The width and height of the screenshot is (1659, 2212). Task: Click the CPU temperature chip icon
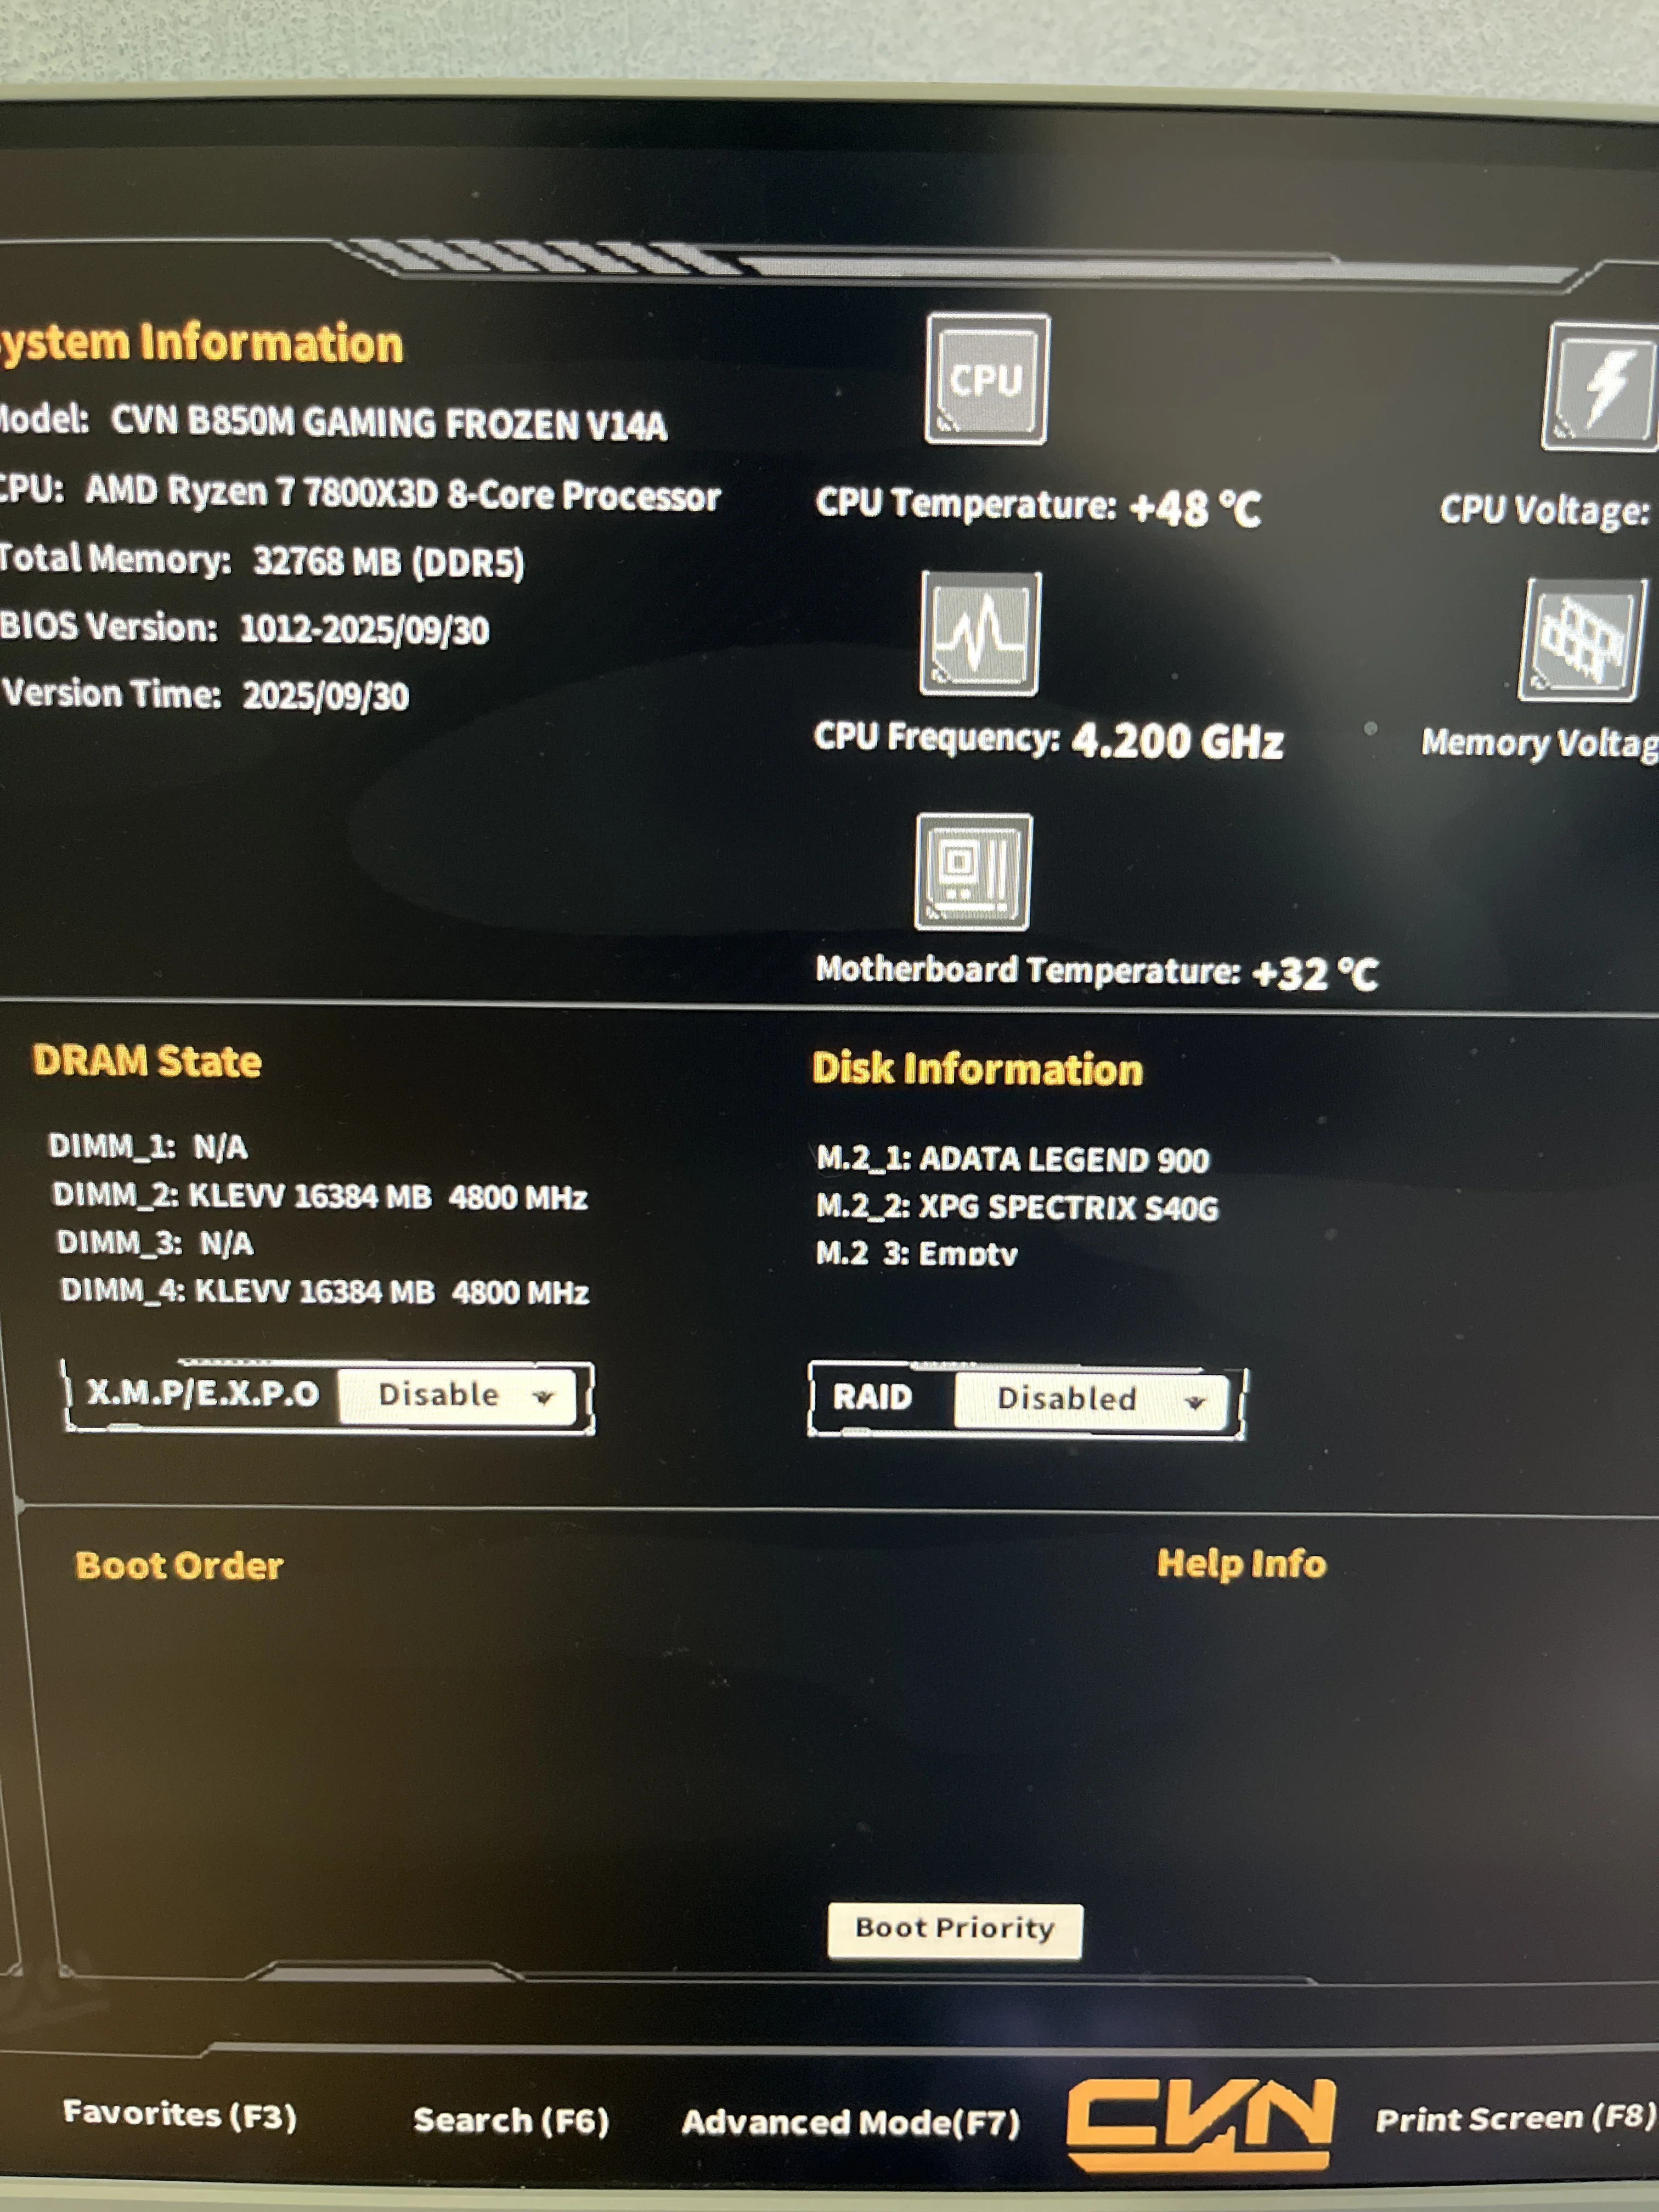[986, 379]
